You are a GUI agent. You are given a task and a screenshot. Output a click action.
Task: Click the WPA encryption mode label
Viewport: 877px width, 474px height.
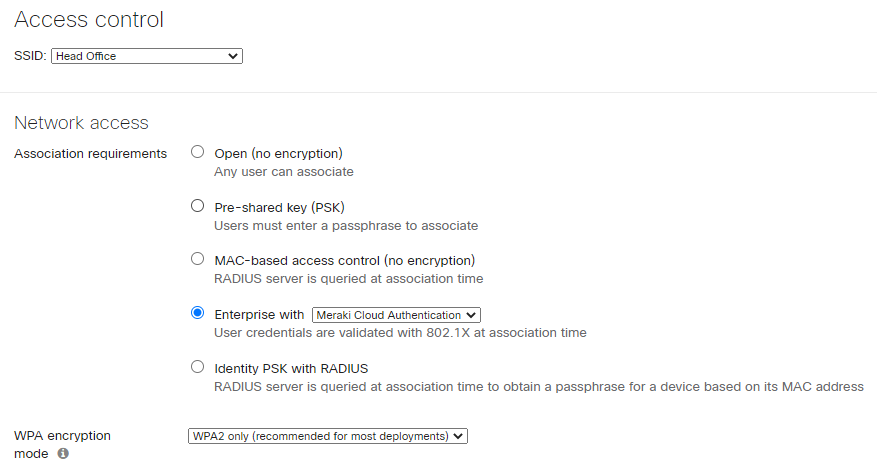[x=62, y=436]
